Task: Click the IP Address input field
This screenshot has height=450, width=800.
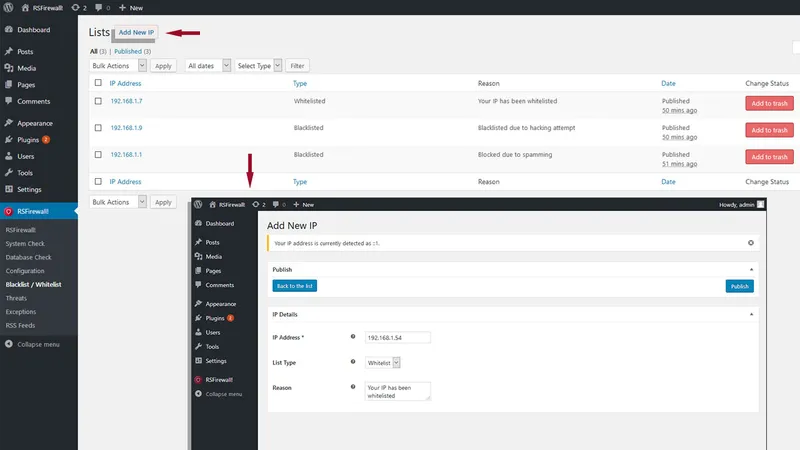Action: point(397,337)
